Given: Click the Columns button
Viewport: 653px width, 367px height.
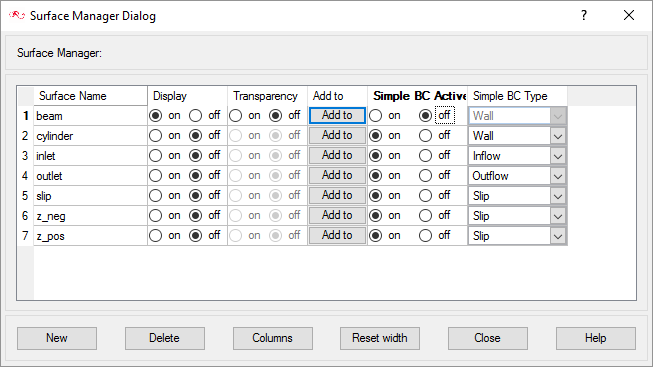Looking at the screenshot, I should click(273, 338).
